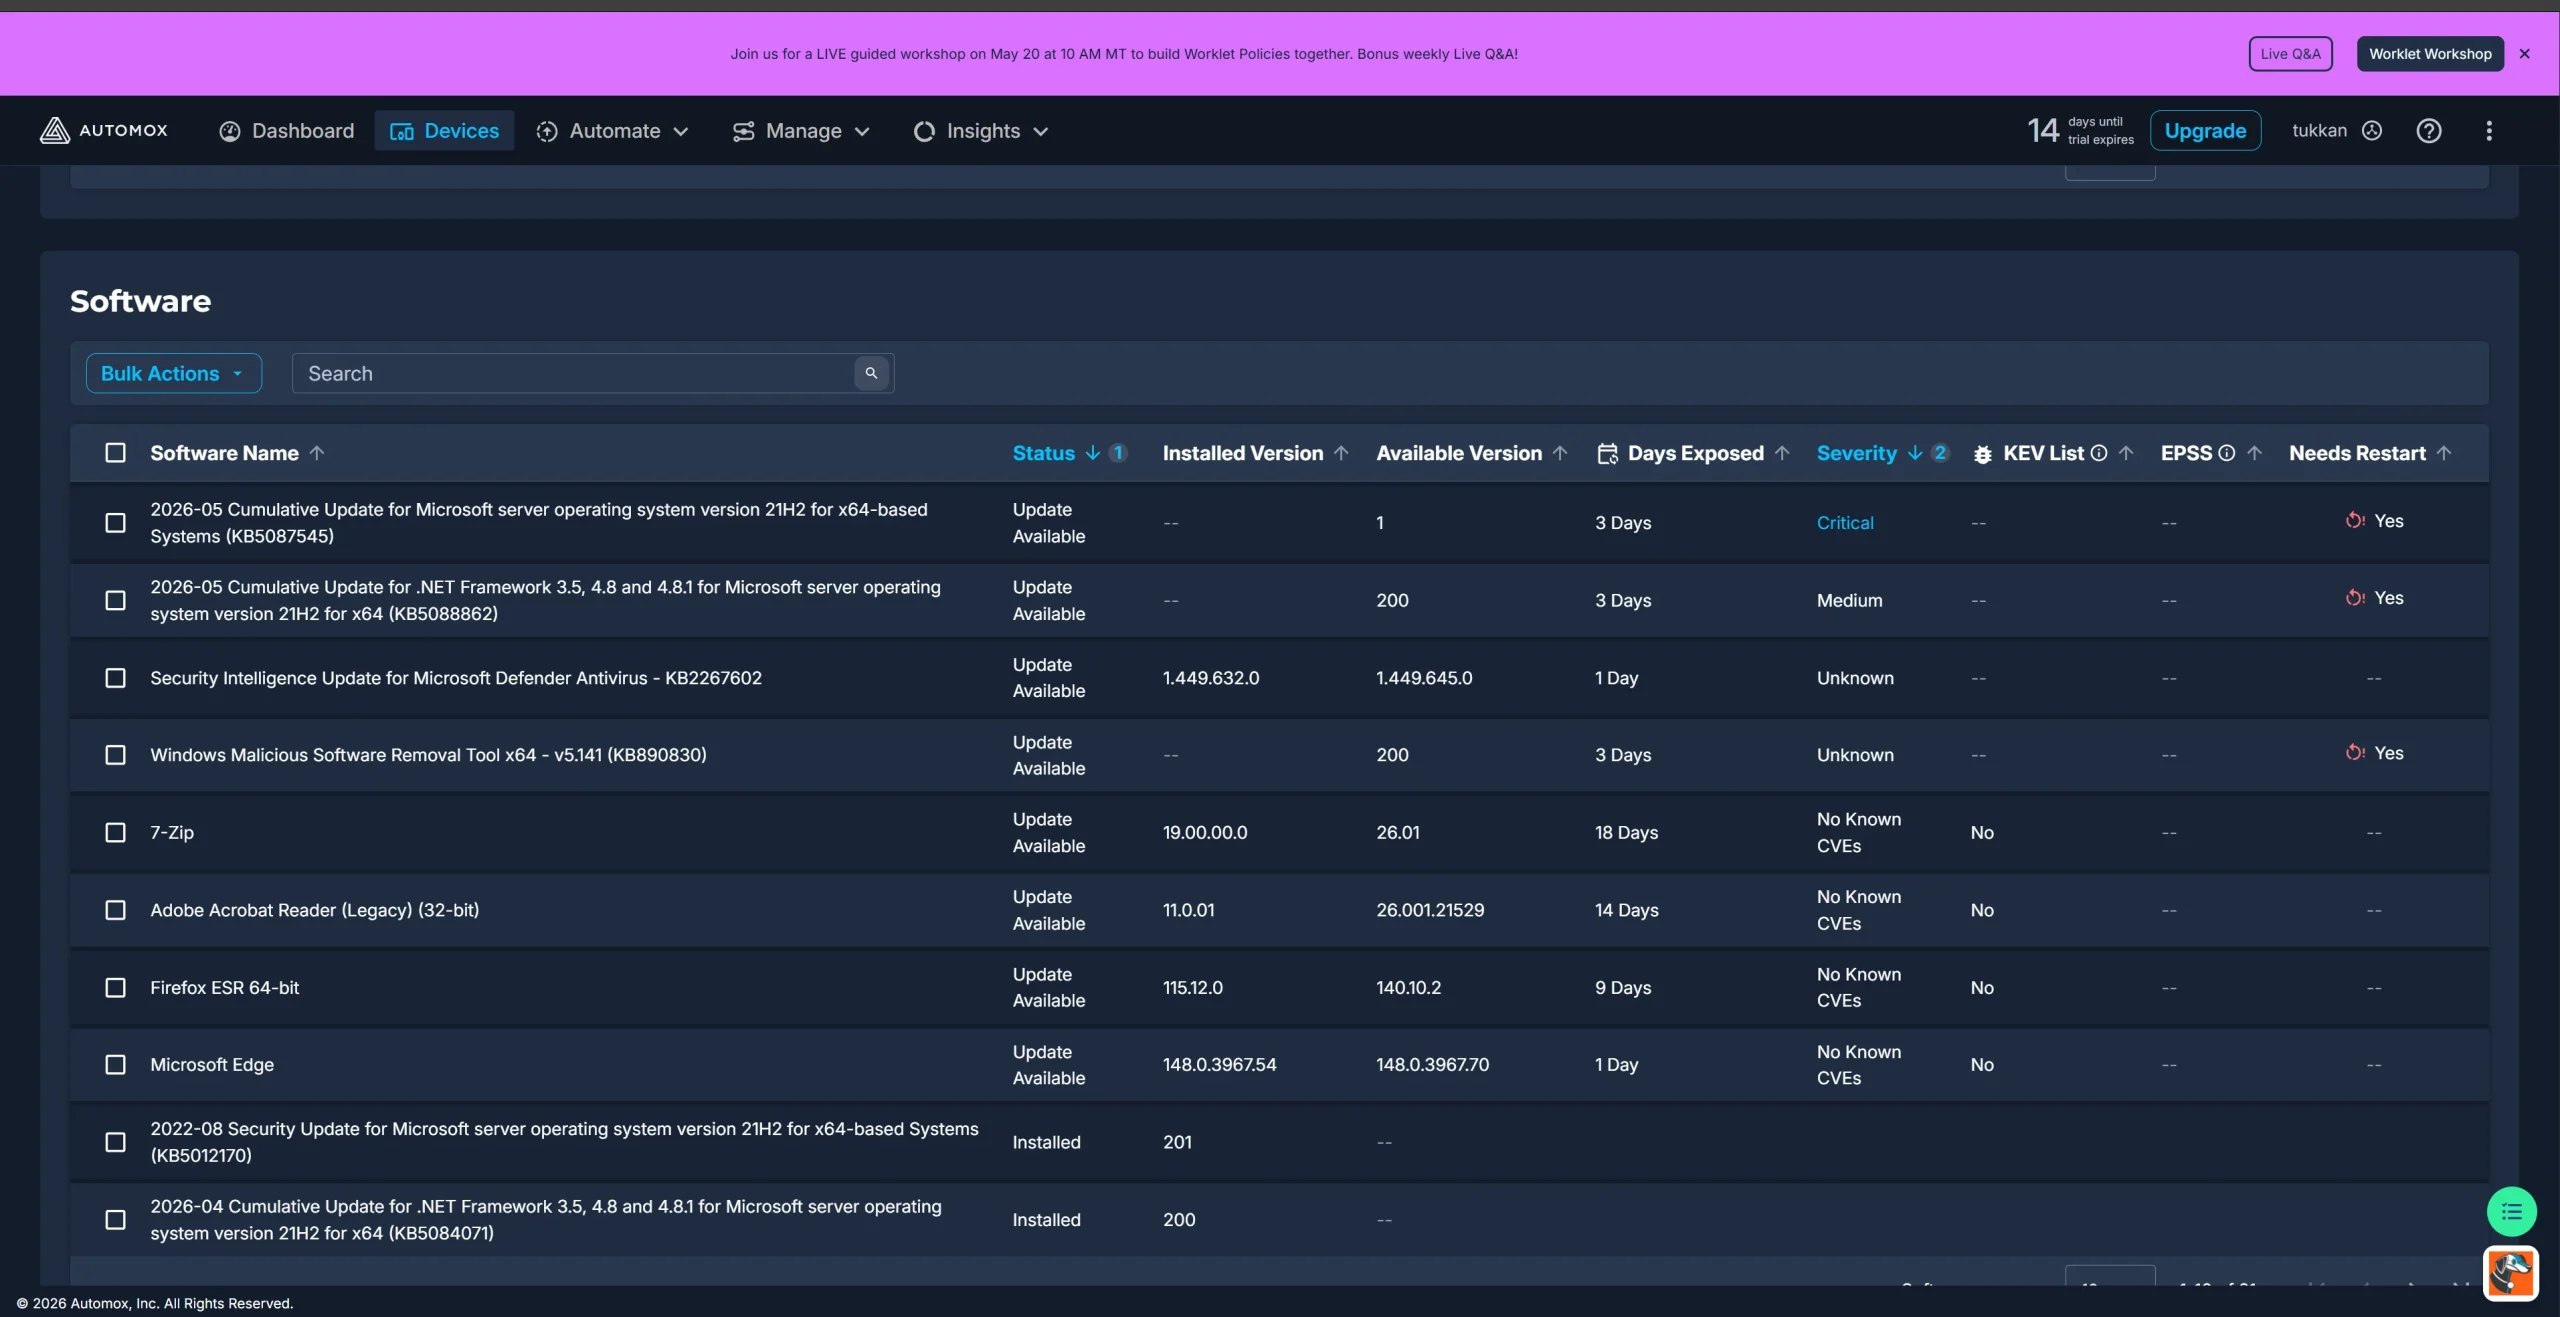Toggle the Status sort direction arrow
This screenshot has width=2560, height=1317.
[x=1093, y=453]
